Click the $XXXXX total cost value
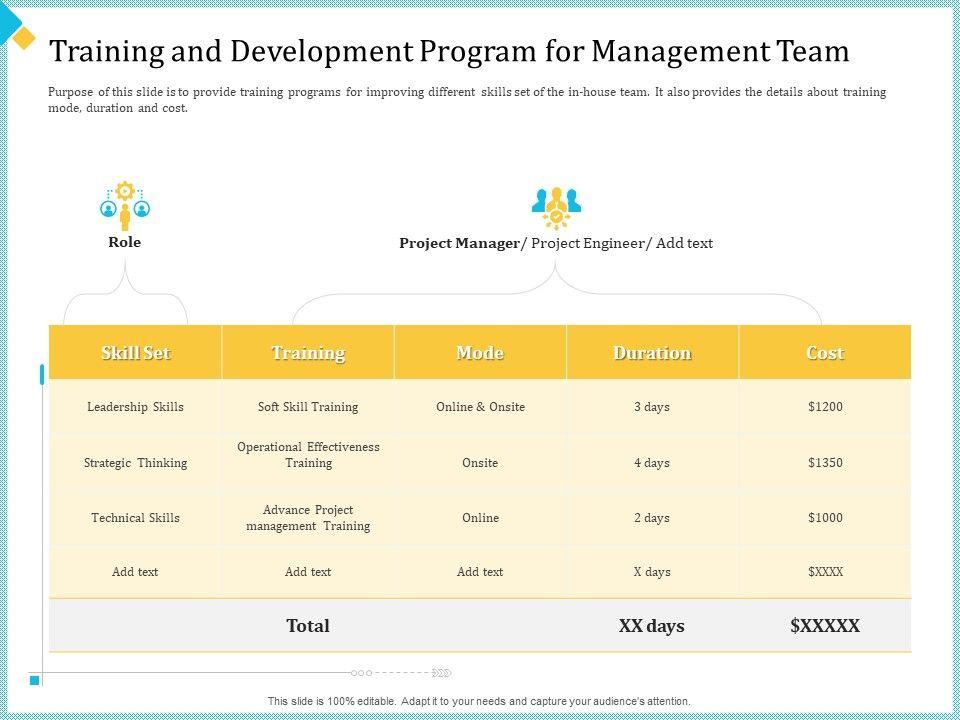The image size is (960, 720). point(825,626)
